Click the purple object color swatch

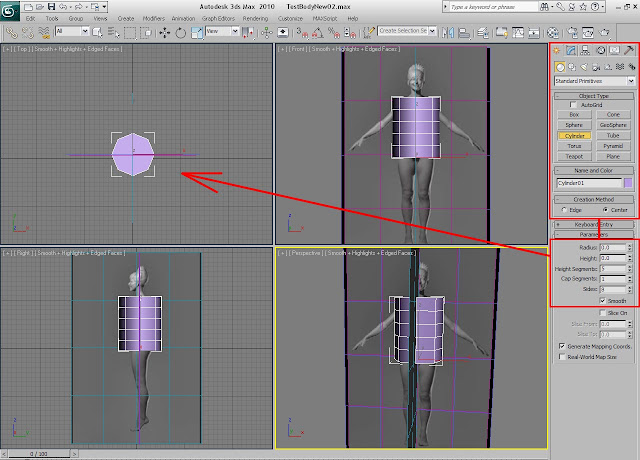coord(628,183)
